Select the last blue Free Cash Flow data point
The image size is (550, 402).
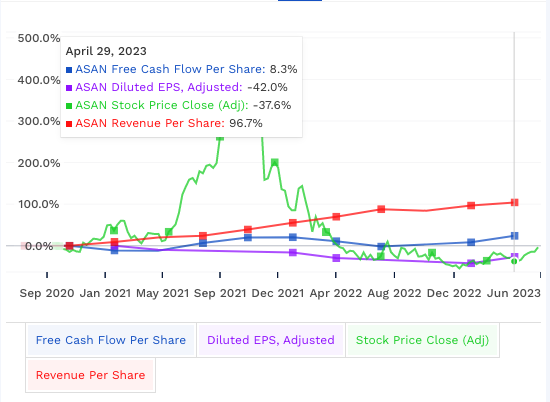point(515,236)
